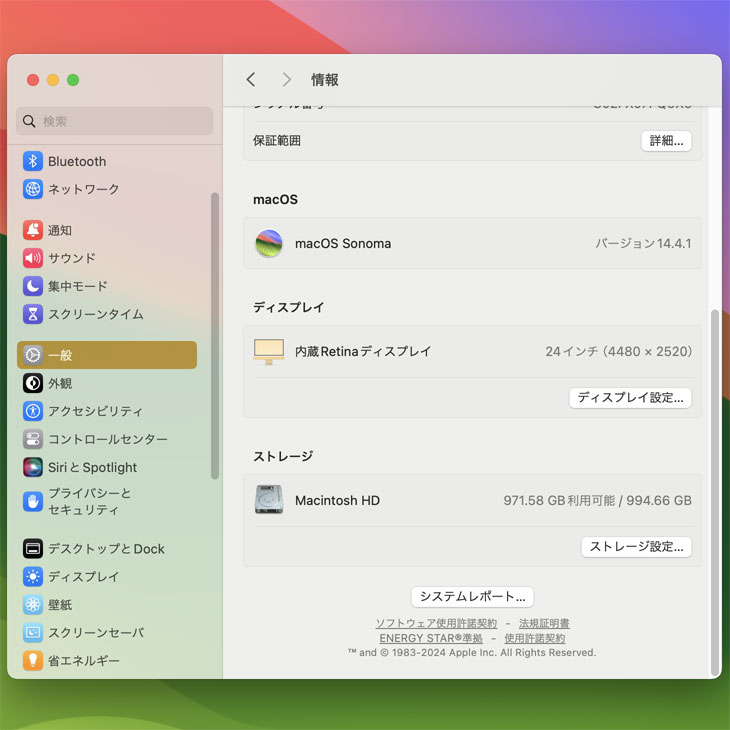Open ストレージ設定... button
730x730 pixels.
coord(636,547)
